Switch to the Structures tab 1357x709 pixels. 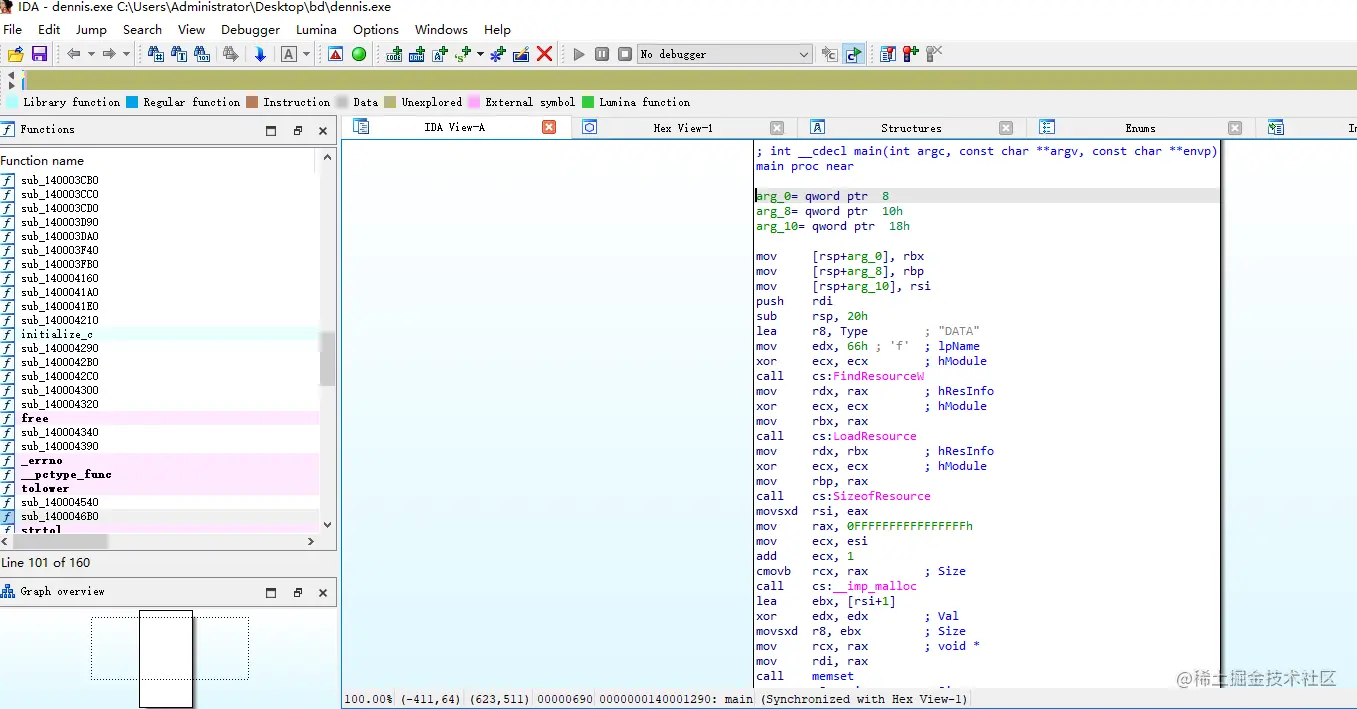pyautogui.click(x=910, y=128)
